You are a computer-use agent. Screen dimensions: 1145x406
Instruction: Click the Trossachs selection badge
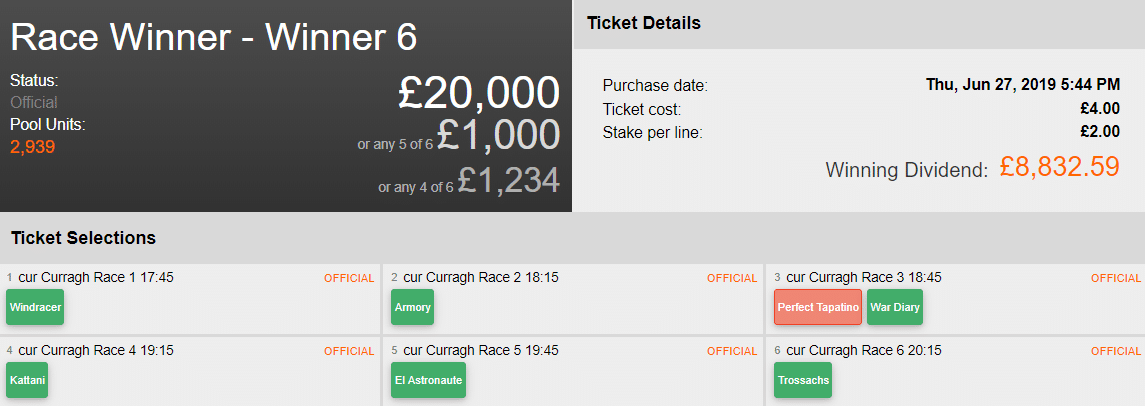click(803, 381)
